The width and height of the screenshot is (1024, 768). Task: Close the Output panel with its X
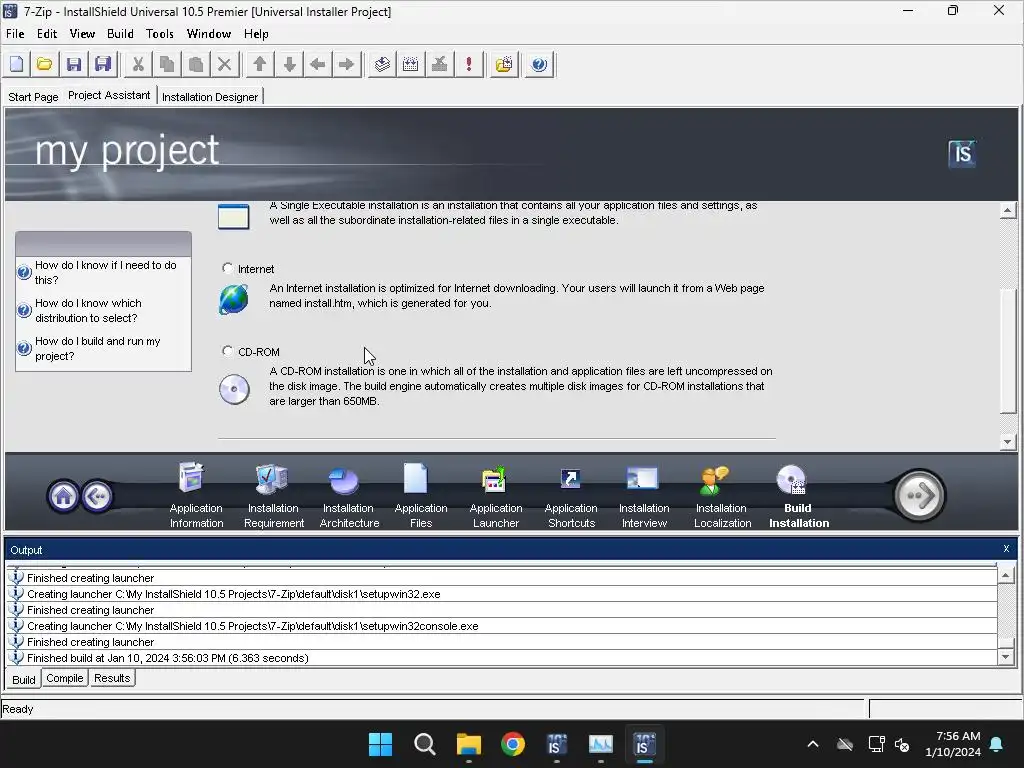(x=1006, y=549)
